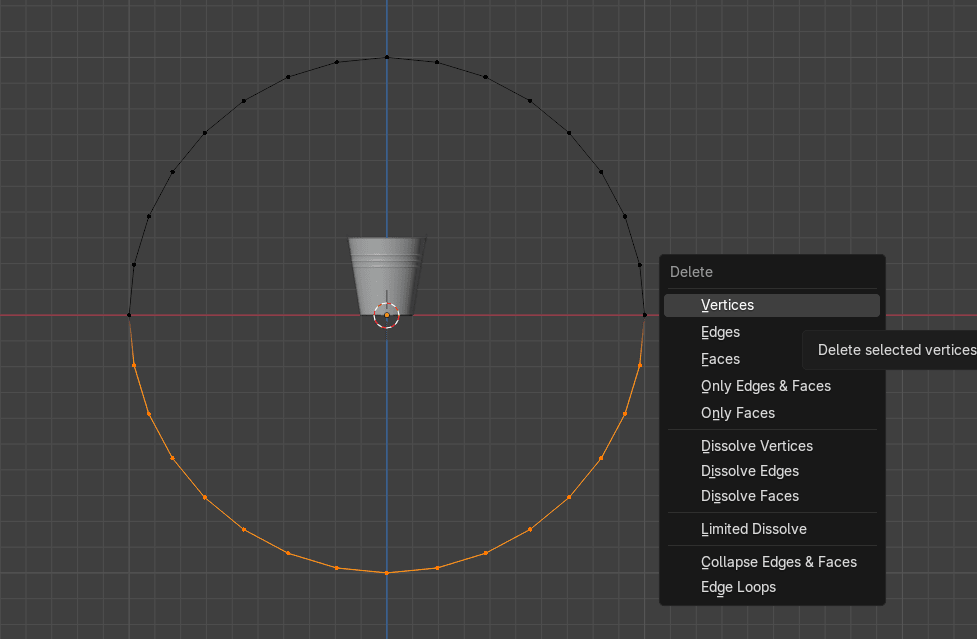The height and width of the screenshot is (639, 977).
Task: Click the orange vertex just right of the bottommost vertex
Action: pos(437,568)
